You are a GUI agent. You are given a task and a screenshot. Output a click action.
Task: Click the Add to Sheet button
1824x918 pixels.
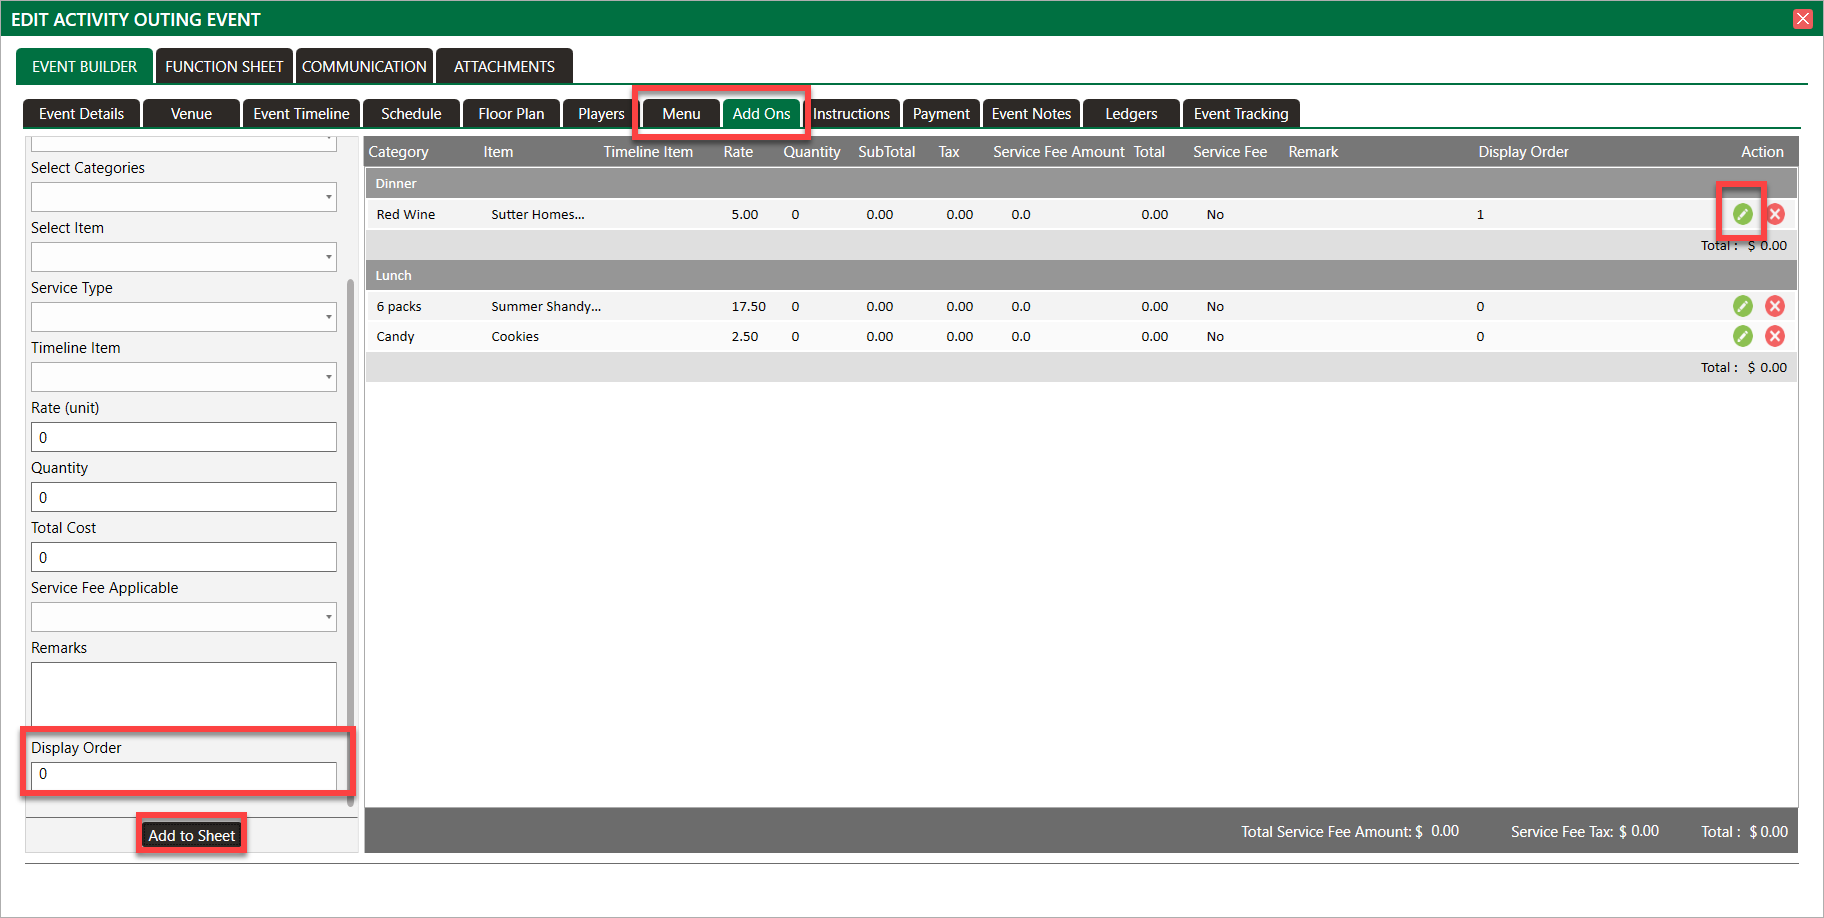(x=191, y=835)
